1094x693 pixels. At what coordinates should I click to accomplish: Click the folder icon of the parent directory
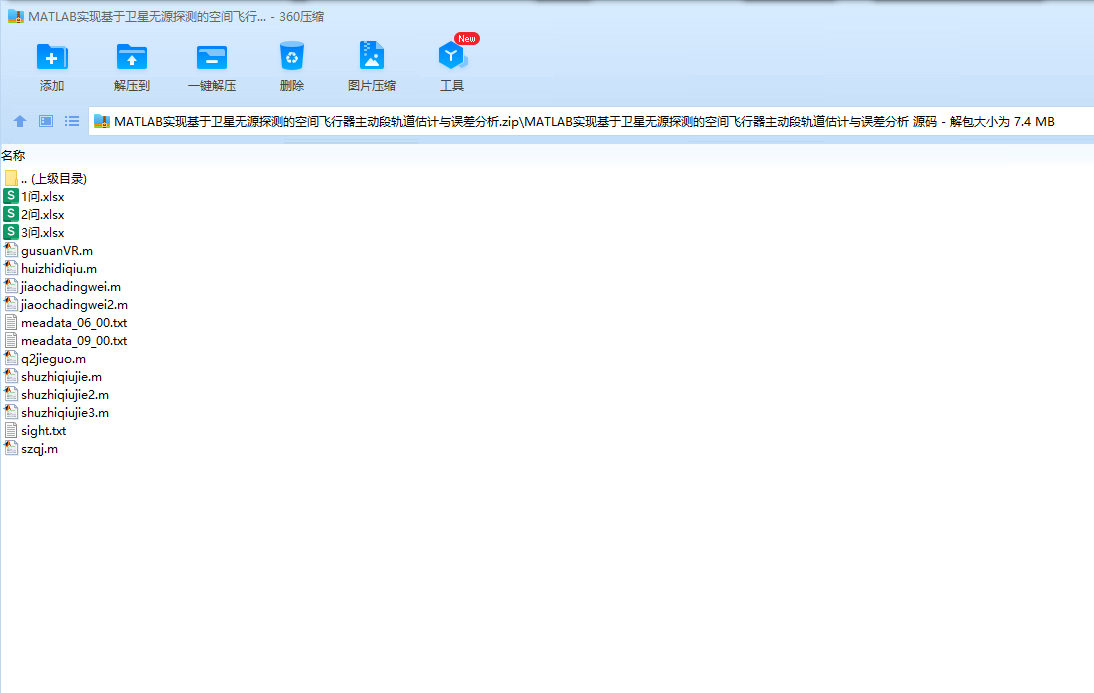10,178
